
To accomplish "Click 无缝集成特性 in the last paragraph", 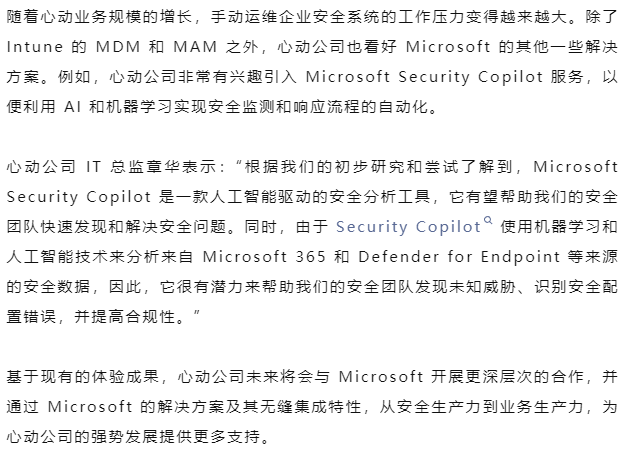I will (311, 407).
